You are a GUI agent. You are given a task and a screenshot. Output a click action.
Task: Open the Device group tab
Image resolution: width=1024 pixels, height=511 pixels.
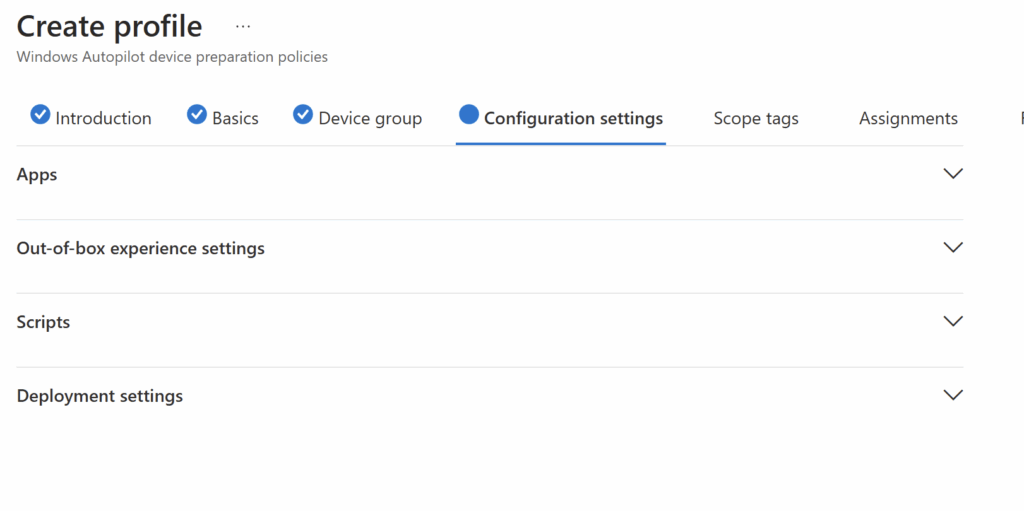point(370,118)
